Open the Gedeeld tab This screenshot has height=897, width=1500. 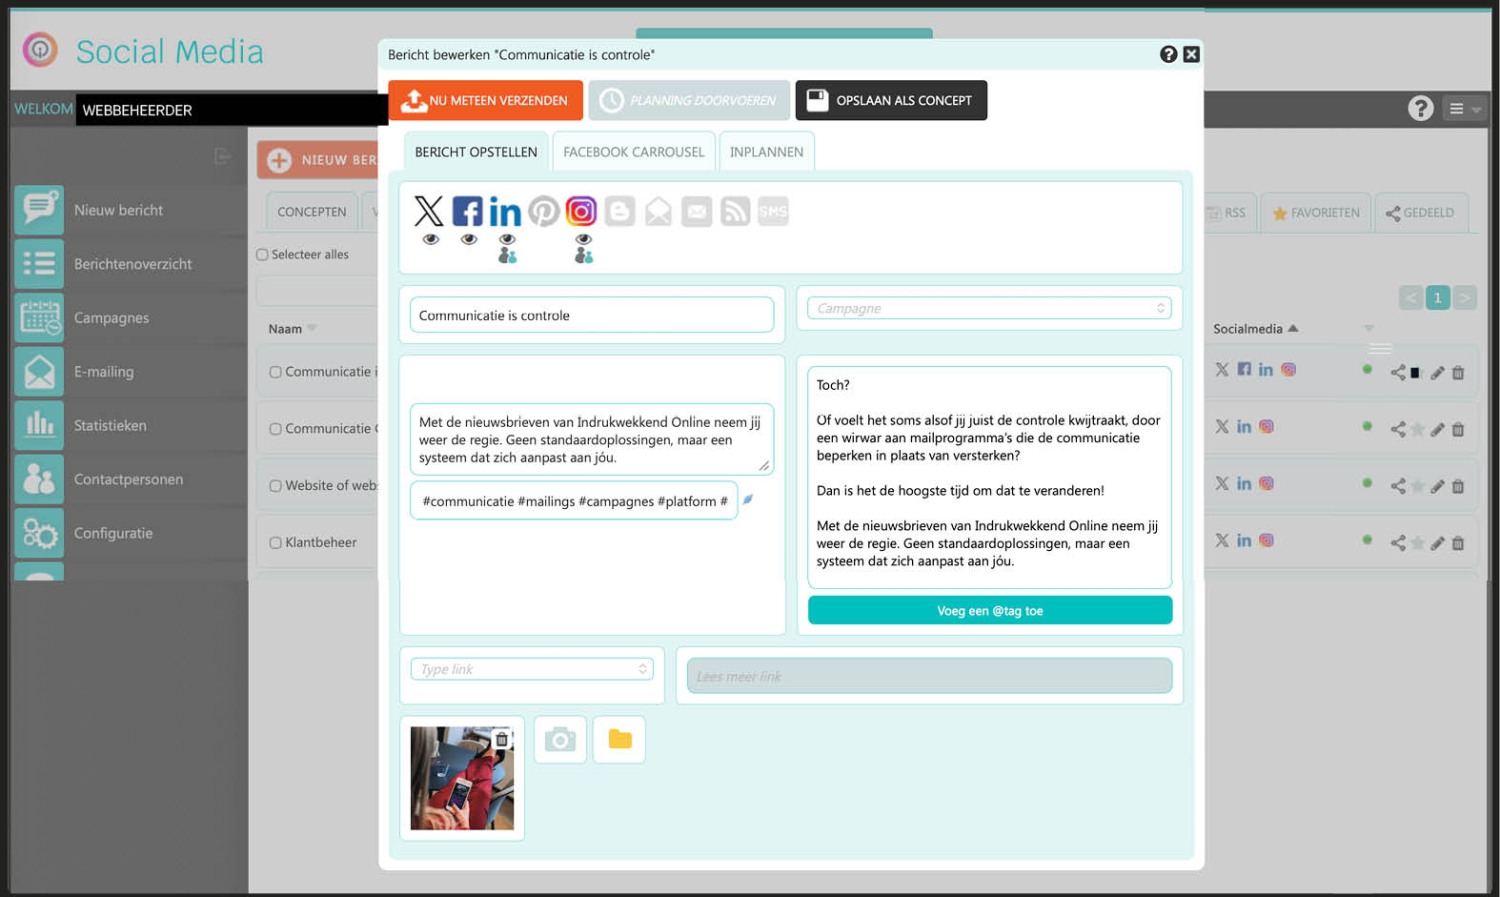pyautogui.click(x=1420, y=213)
